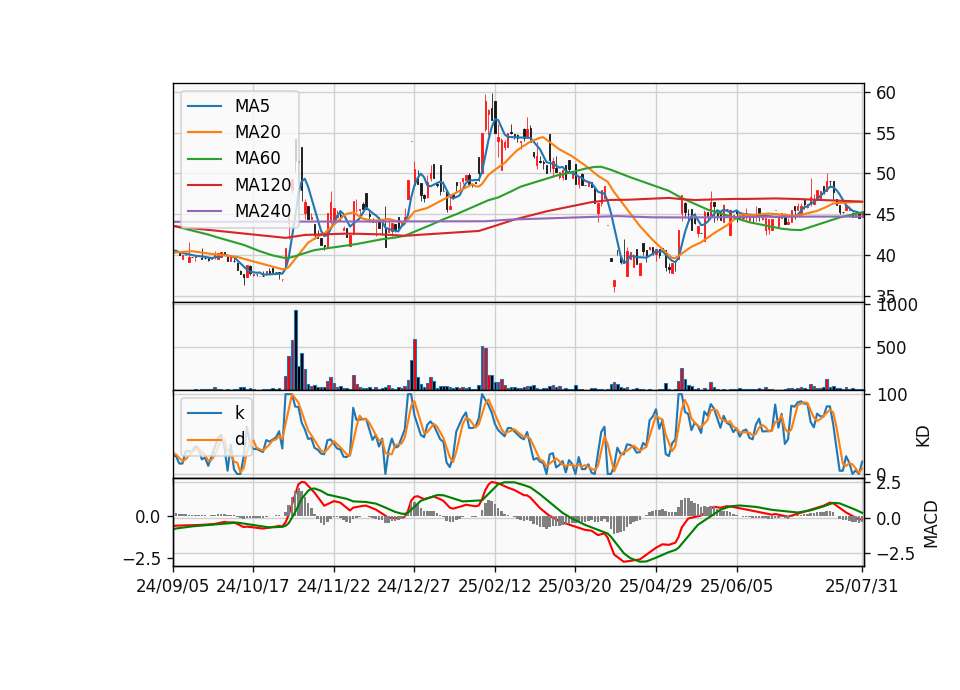This screenshot has height=690, width=960.
Task: Click the lowest red candlestick near 35 in April 2025
Action: [614, 285]
